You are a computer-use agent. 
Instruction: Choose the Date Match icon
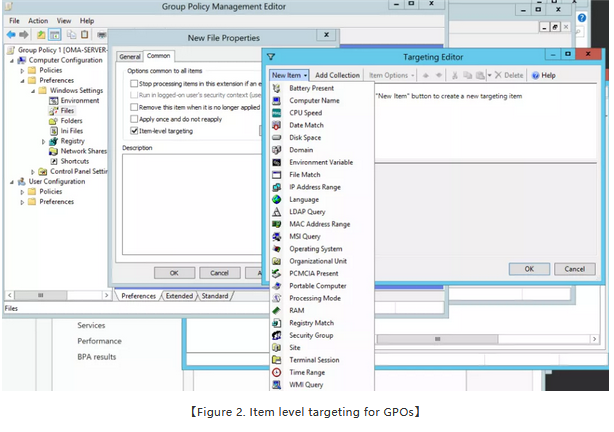(x=277, y=125)
